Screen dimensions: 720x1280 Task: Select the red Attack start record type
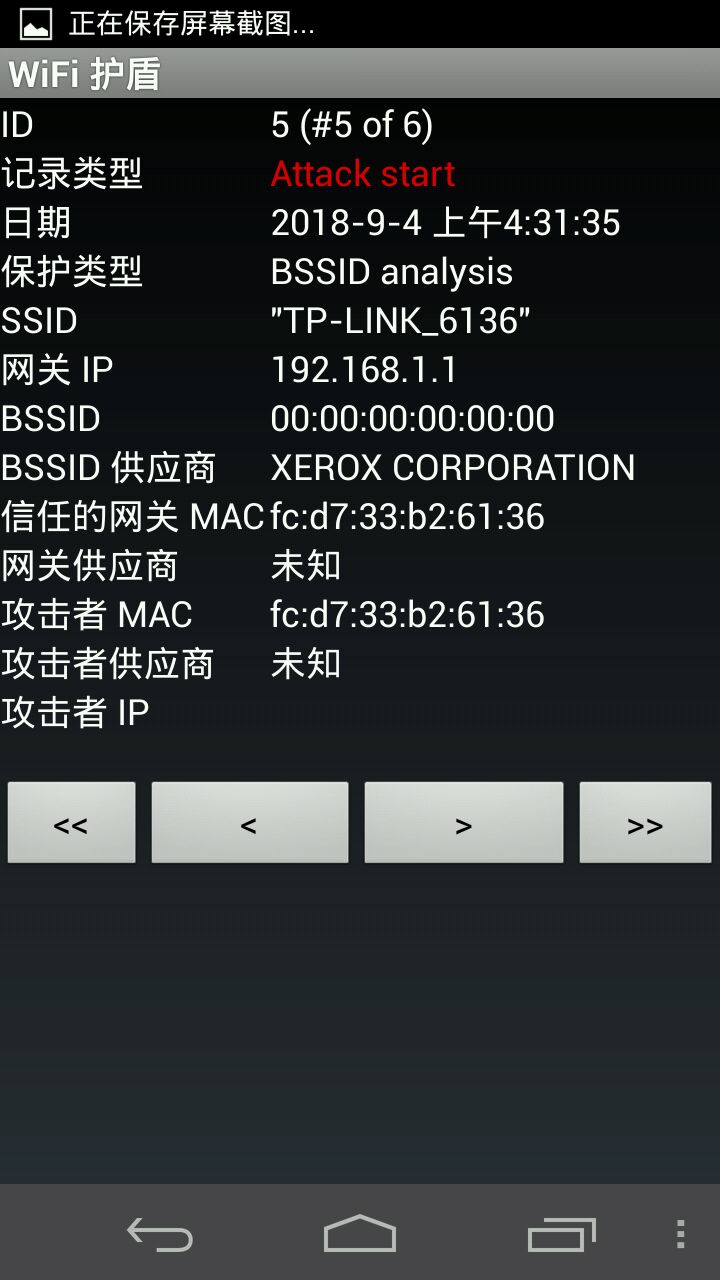(x=363, y=174)
